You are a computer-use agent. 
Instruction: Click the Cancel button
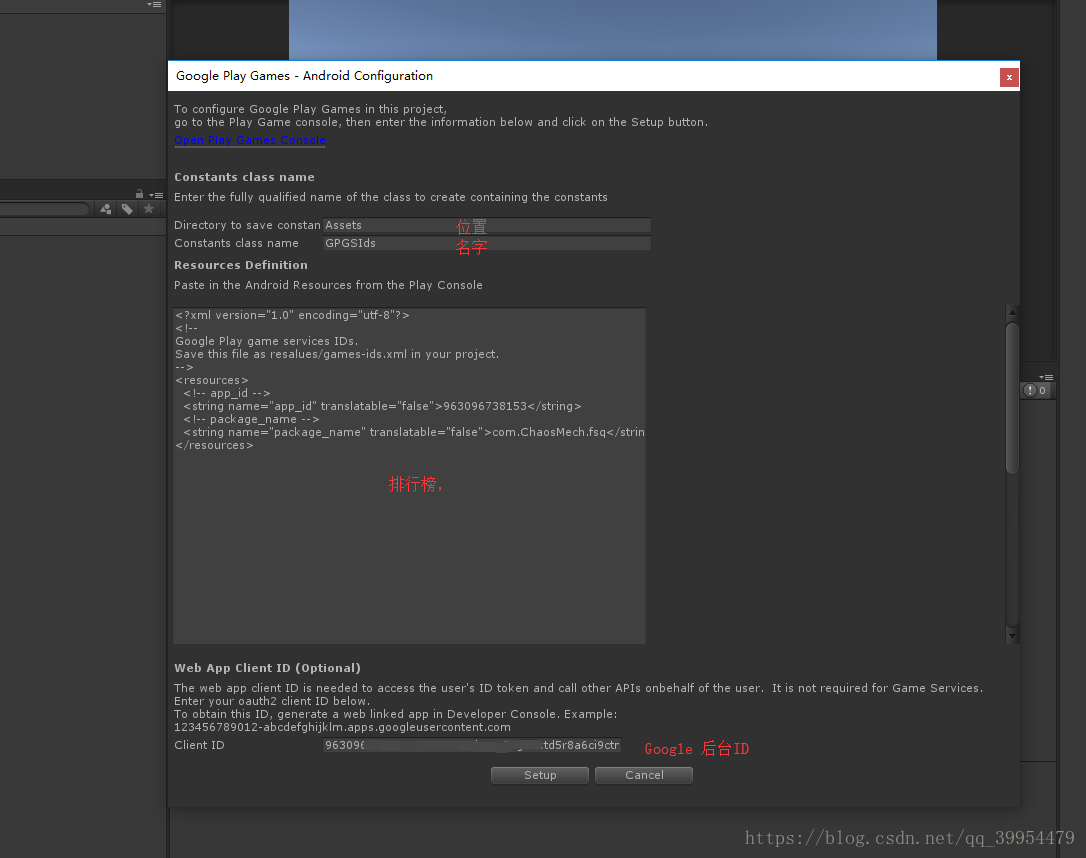tap(644, 775)
